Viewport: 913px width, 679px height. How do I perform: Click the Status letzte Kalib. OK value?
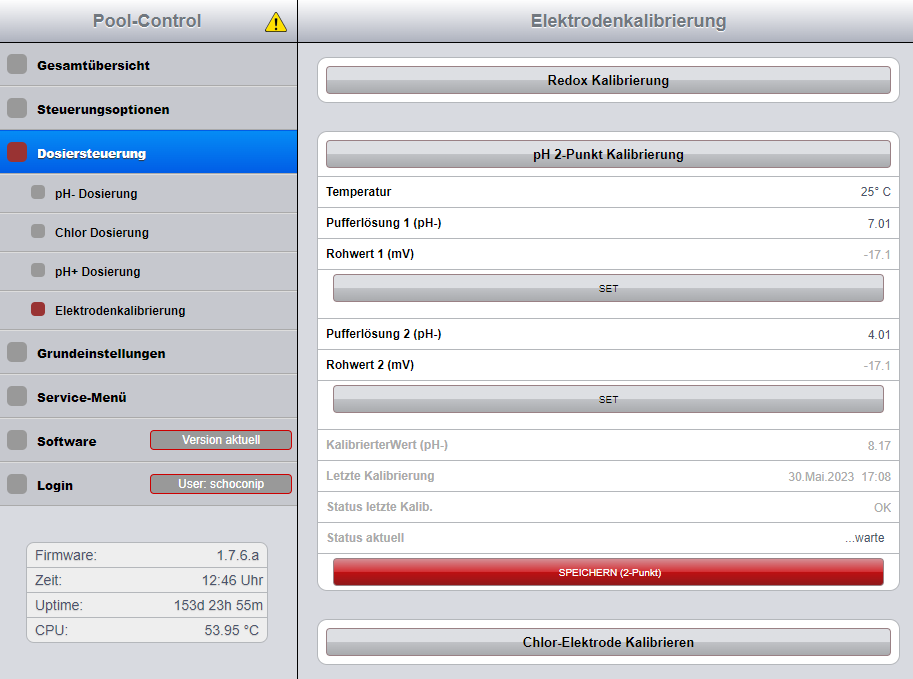[x=882, y=508]
